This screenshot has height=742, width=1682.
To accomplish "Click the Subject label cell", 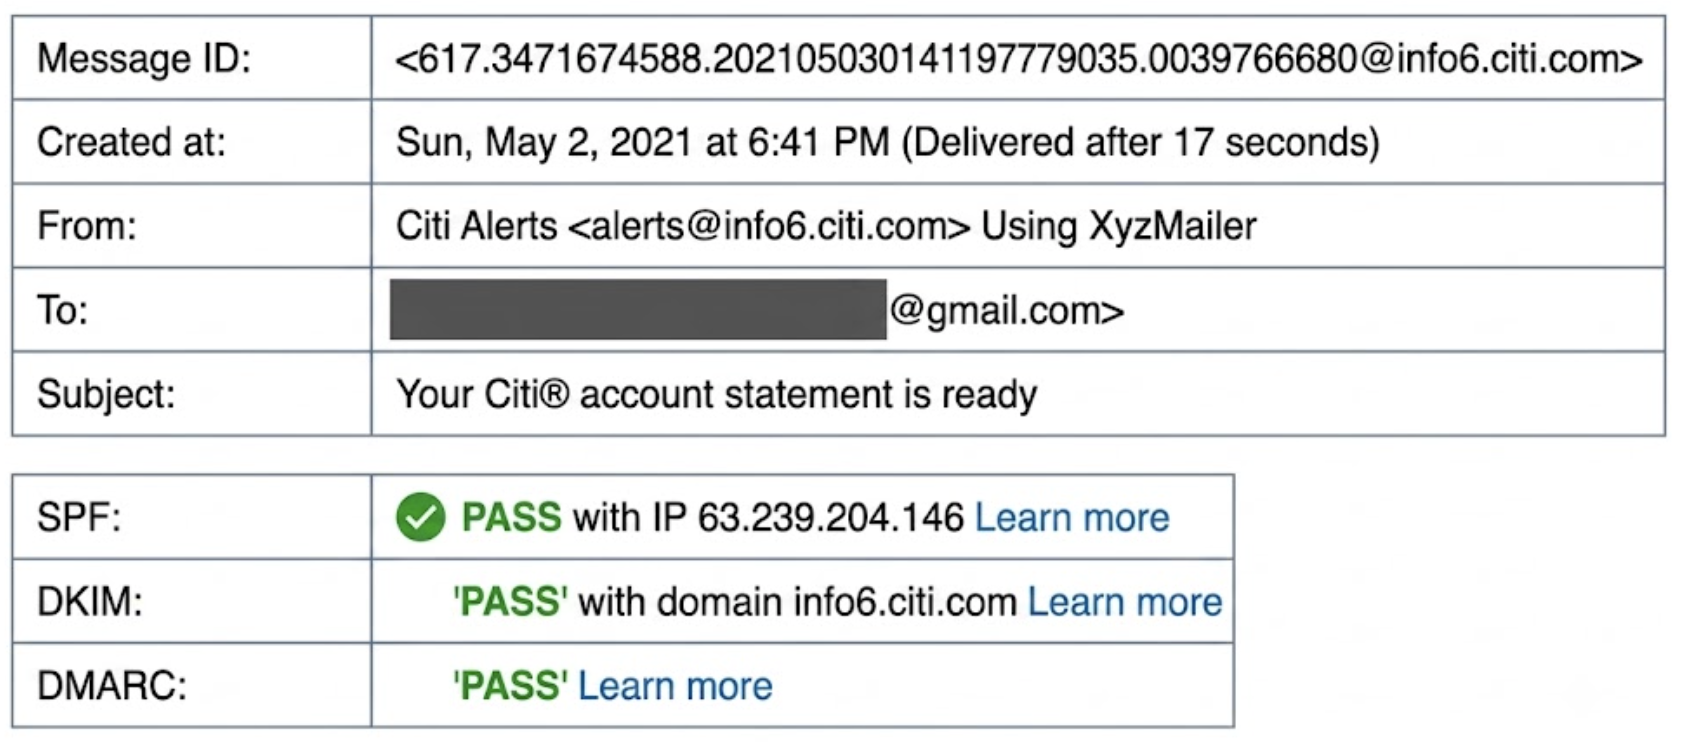I will (192, 394).
